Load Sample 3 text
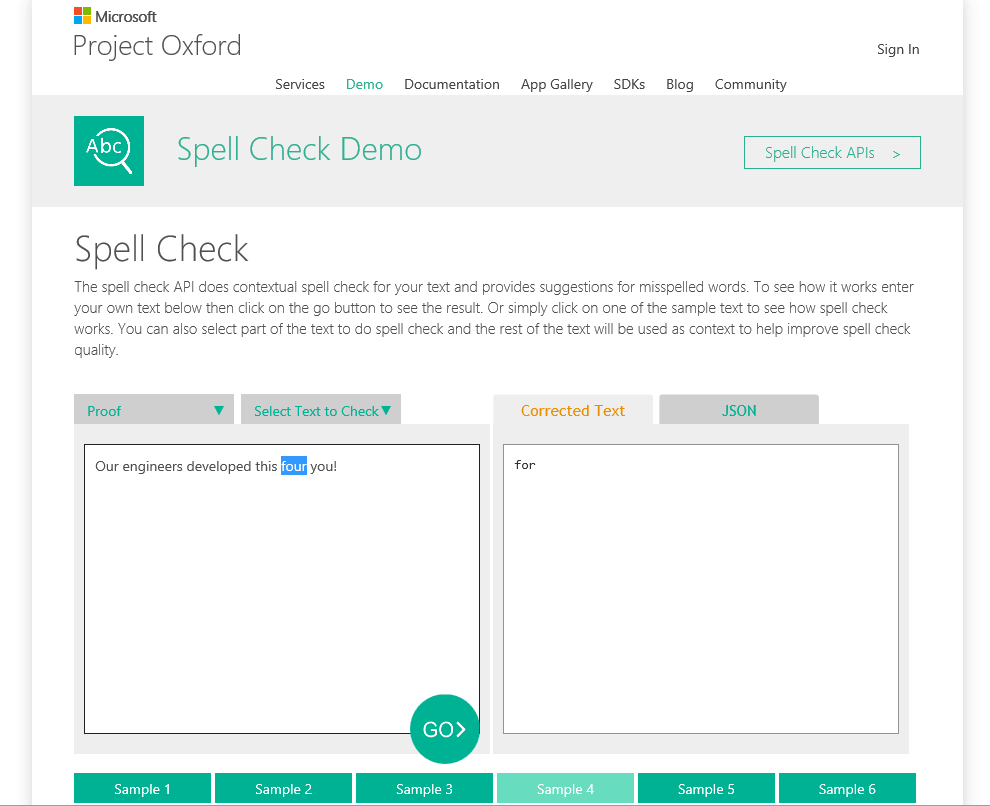 coord(424,789)
